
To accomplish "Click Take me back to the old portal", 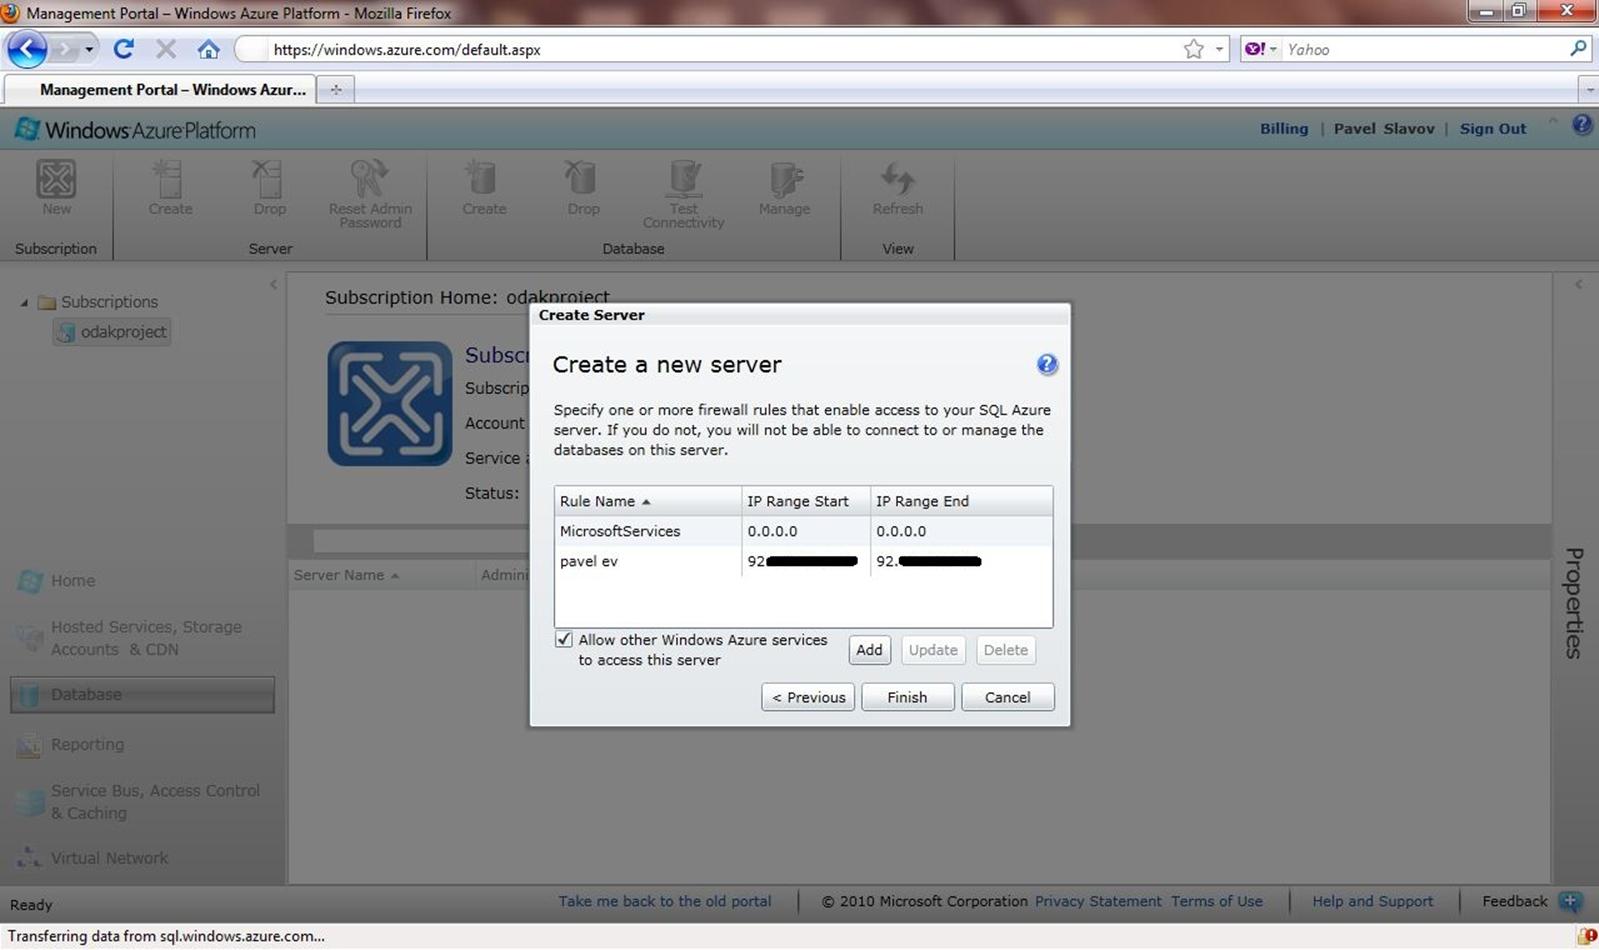I will [x=665, y=901].
